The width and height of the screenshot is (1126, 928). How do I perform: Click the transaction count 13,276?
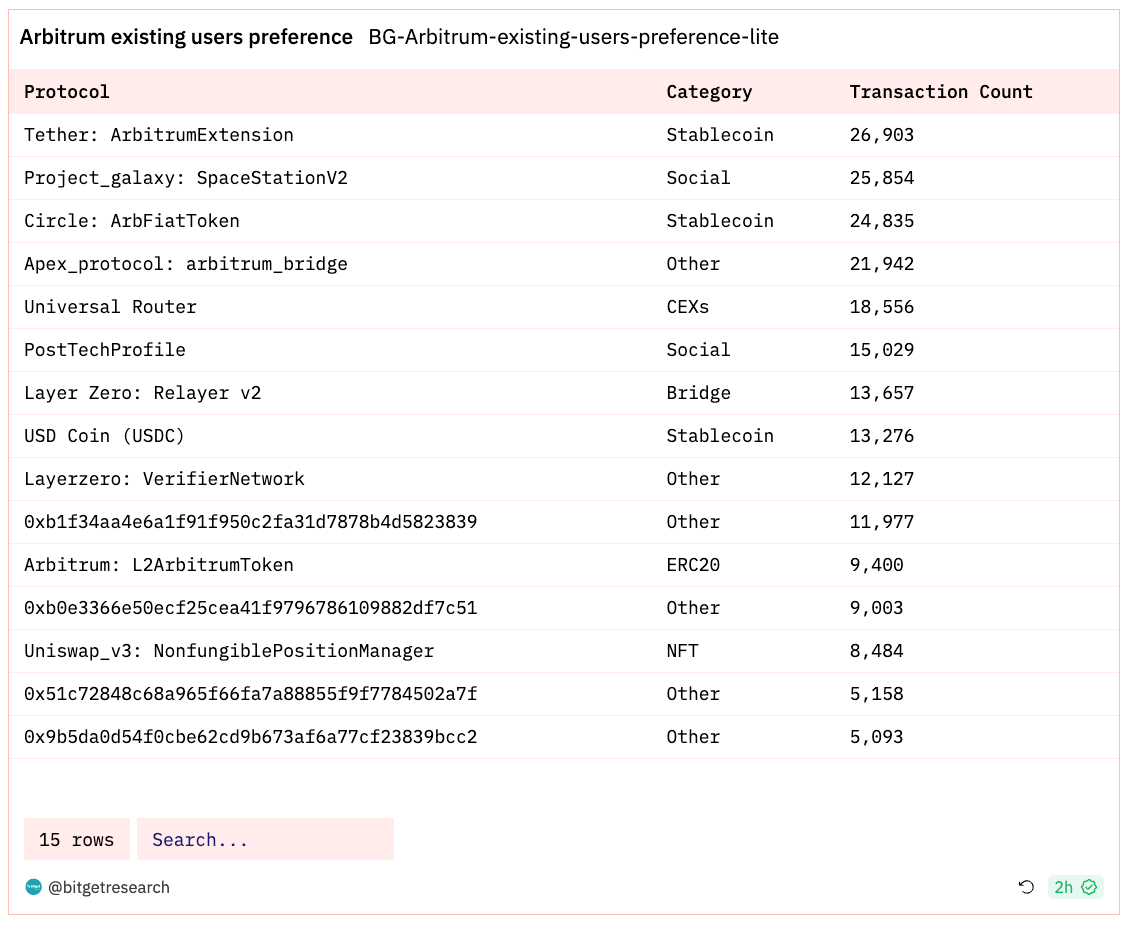[882, 436]
